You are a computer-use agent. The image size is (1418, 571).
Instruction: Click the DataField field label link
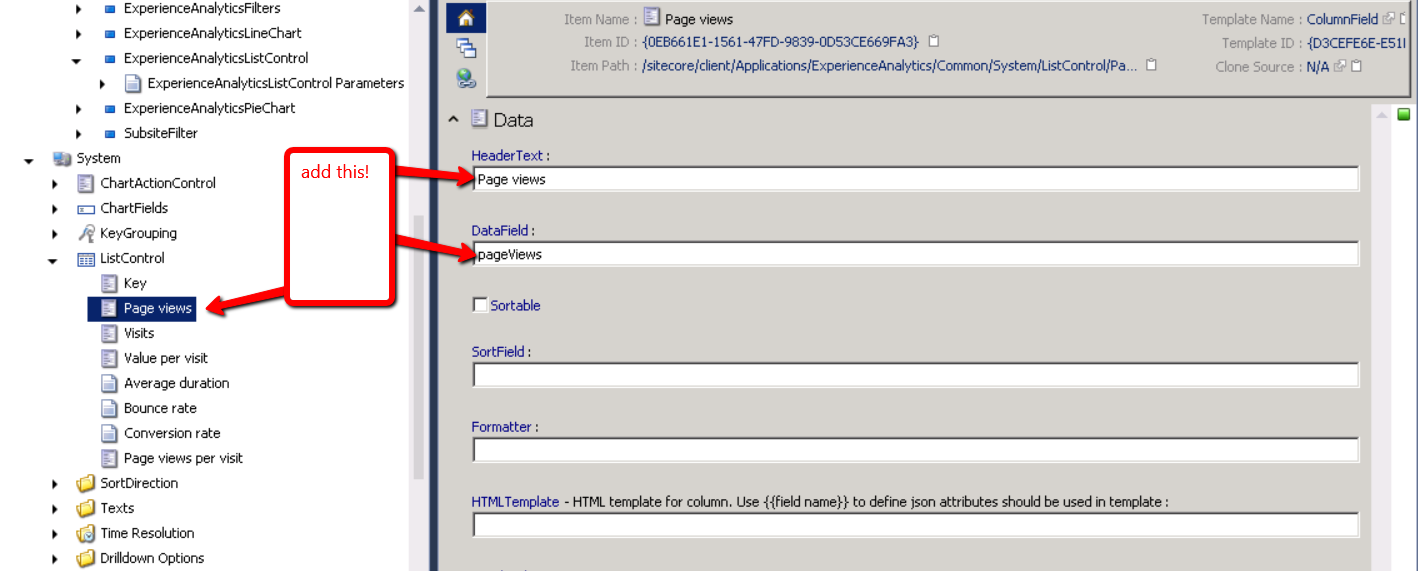tap(502, 230)
